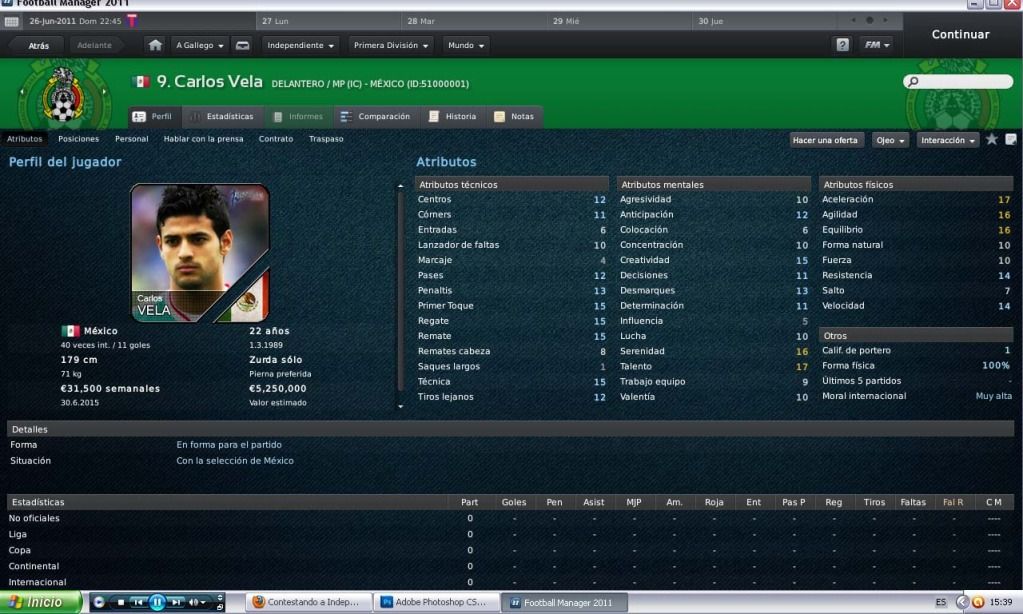Screen dimensions: 1023x614
Task: Click the club shirt icon next to the time
Action: pos(132,21)
